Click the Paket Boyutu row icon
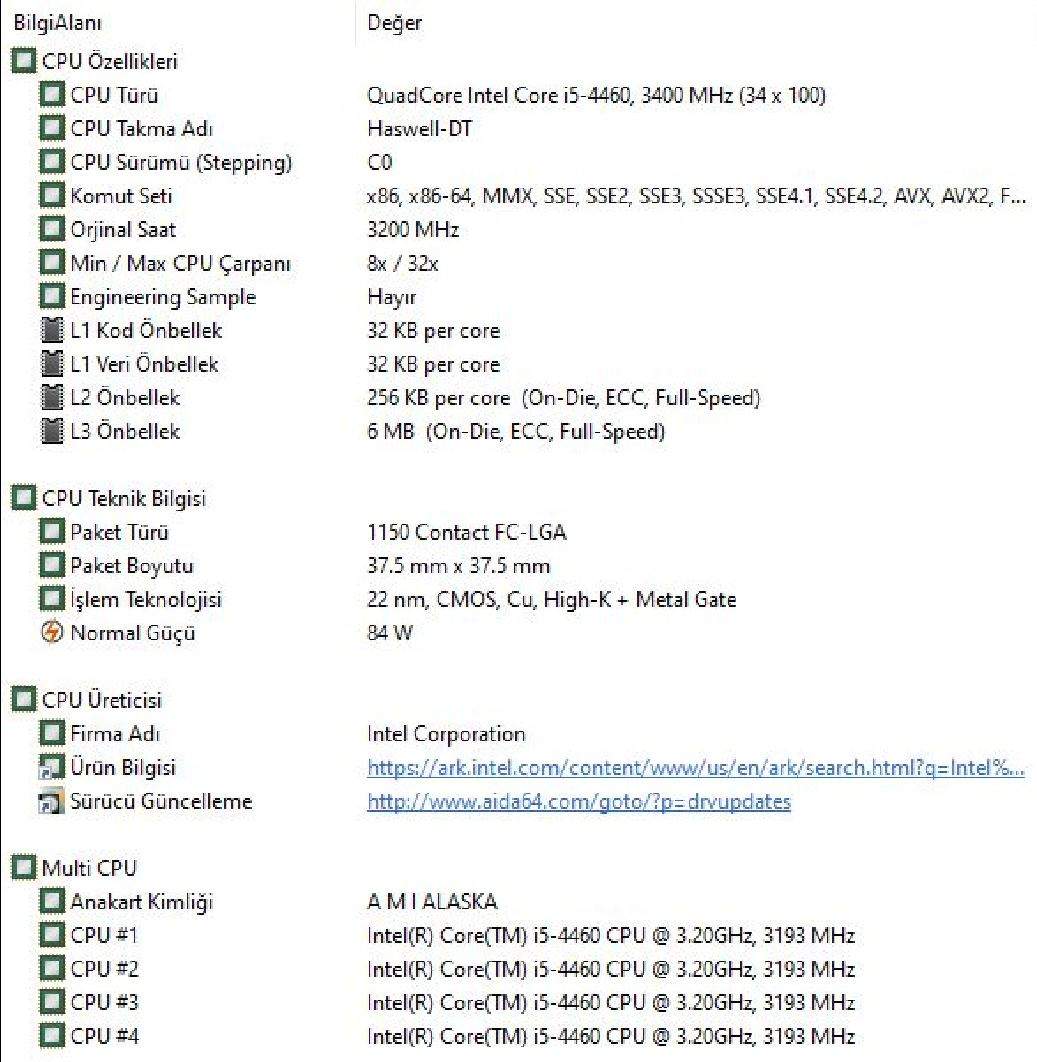Viewport: 1037px width, 1062px height. click(52, 565)
